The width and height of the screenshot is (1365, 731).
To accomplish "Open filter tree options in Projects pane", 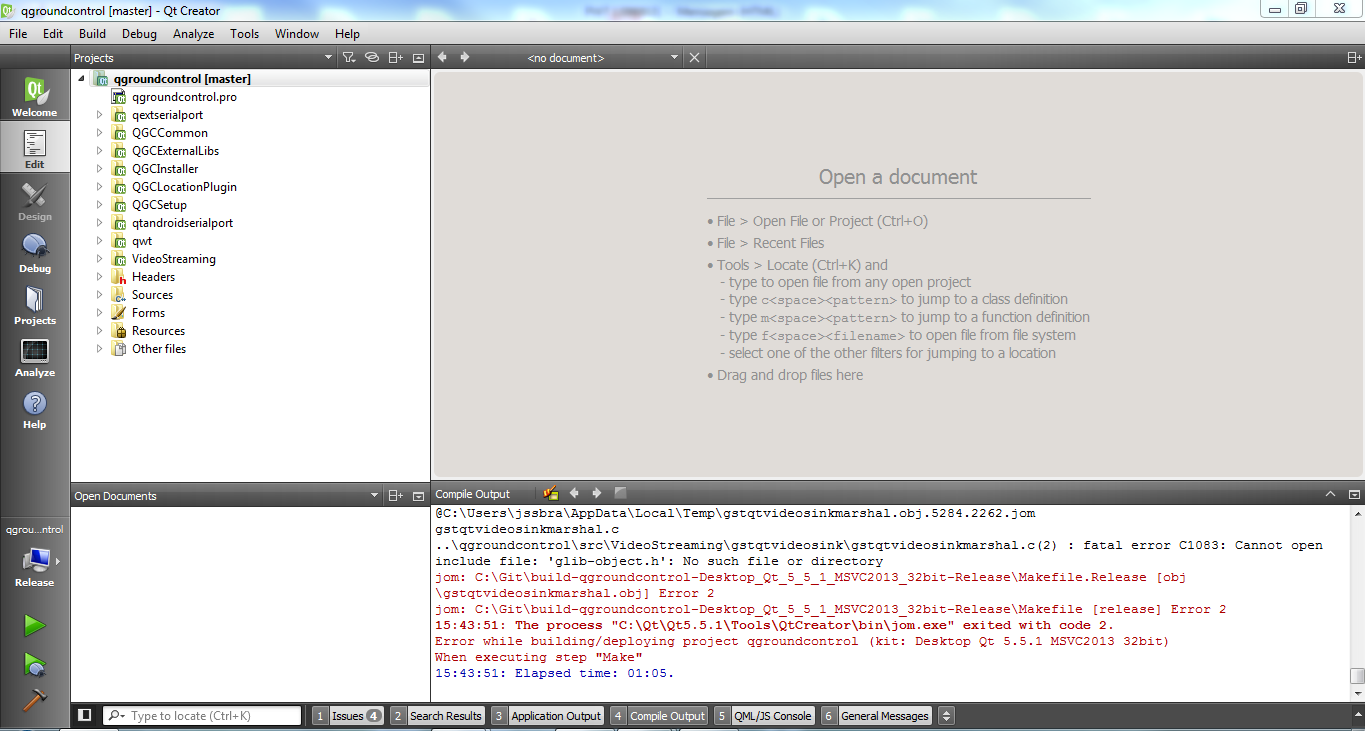I will point(349,58).
